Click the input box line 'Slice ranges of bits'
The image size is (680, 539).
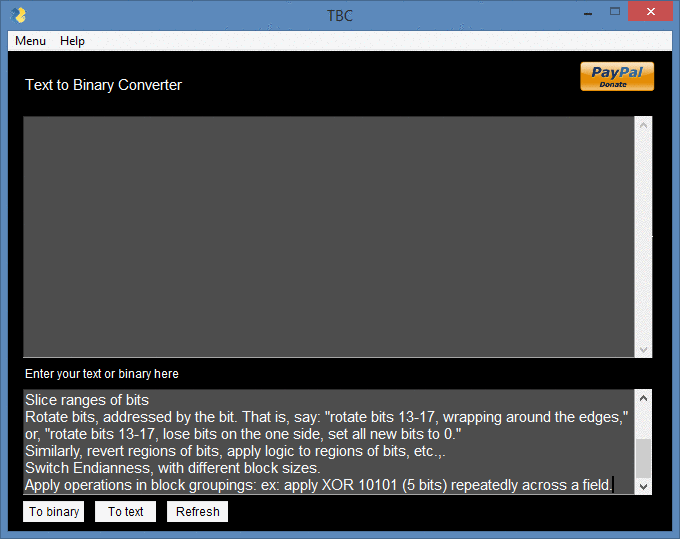click(x=87, y=400)
